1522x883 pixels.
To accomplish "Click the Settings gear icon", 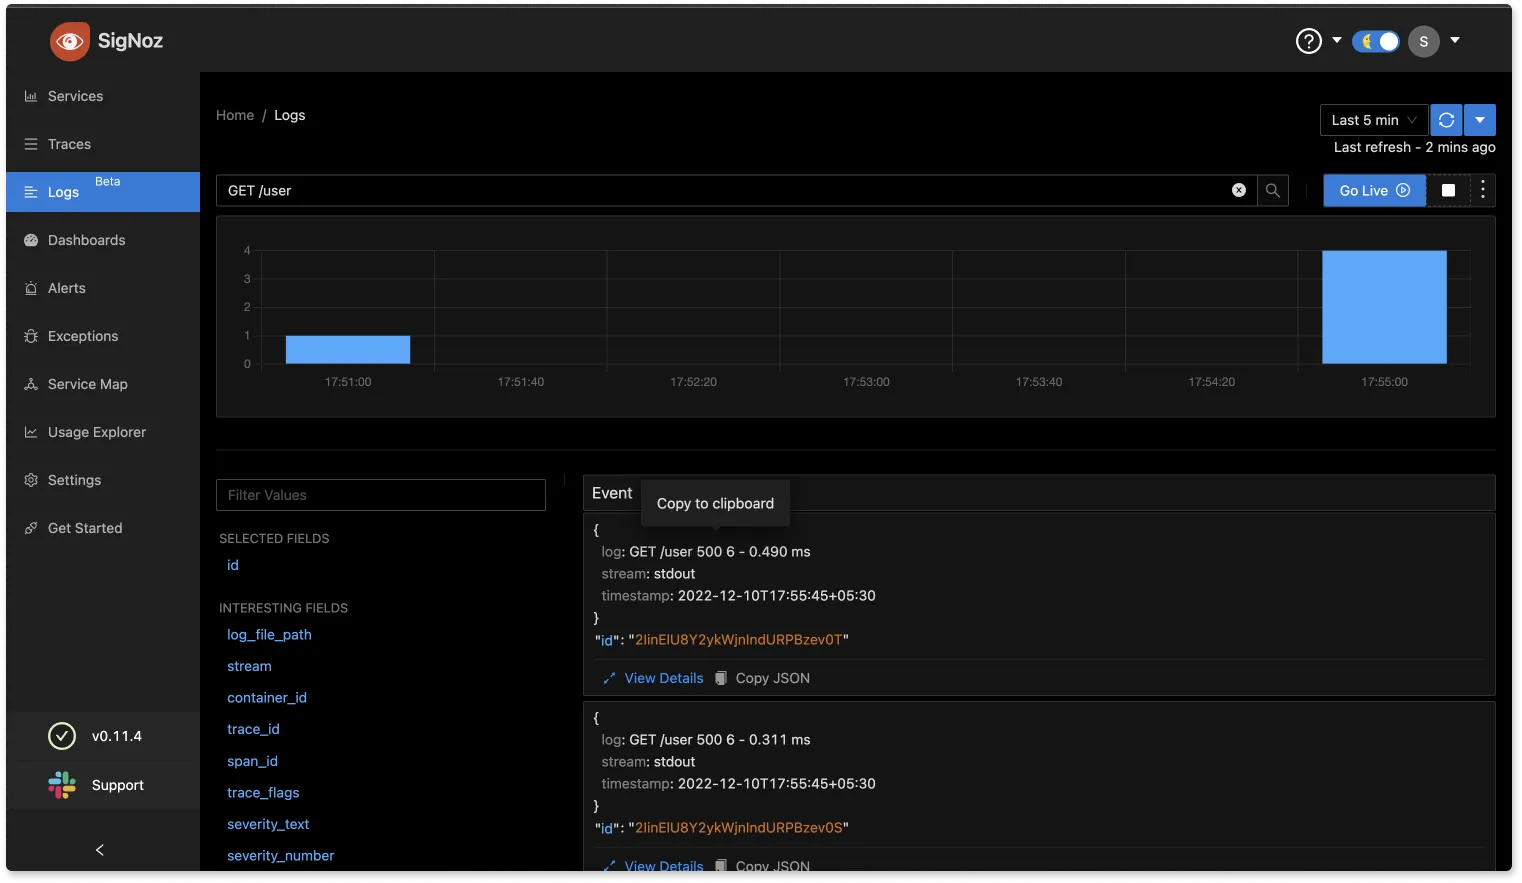I will 31,480.
